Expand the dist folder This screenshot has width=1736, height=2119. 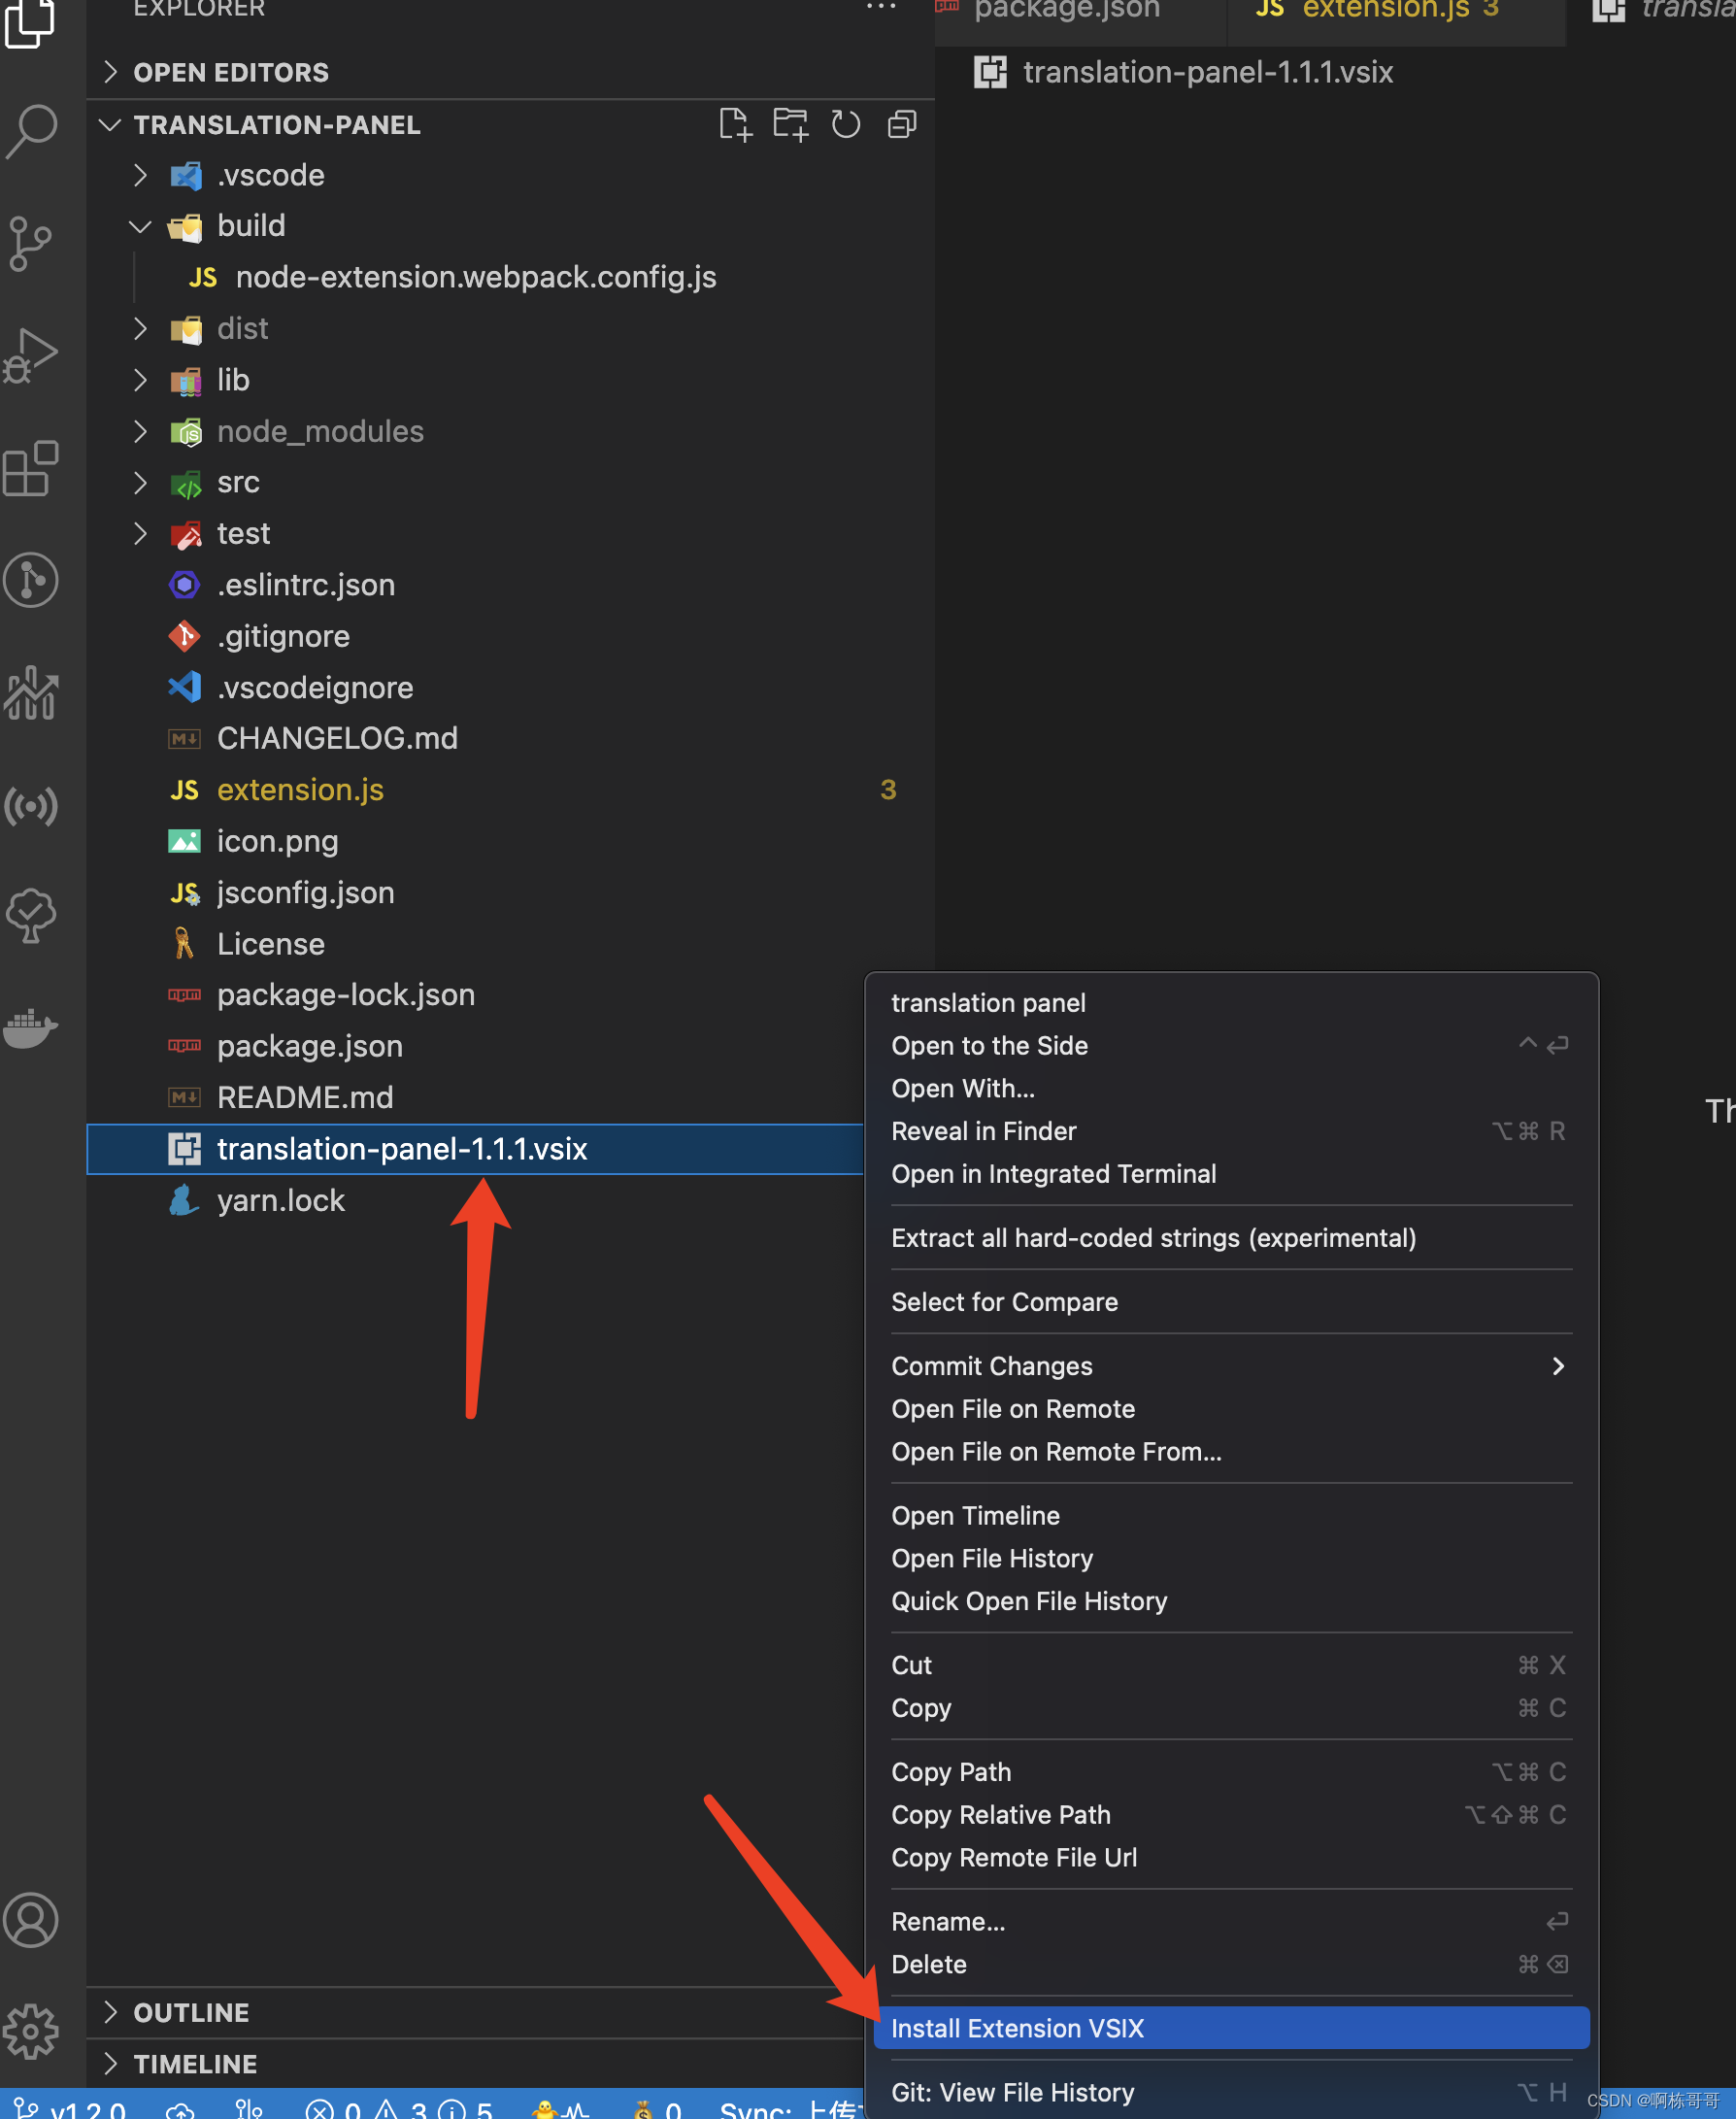coord(510,329)
